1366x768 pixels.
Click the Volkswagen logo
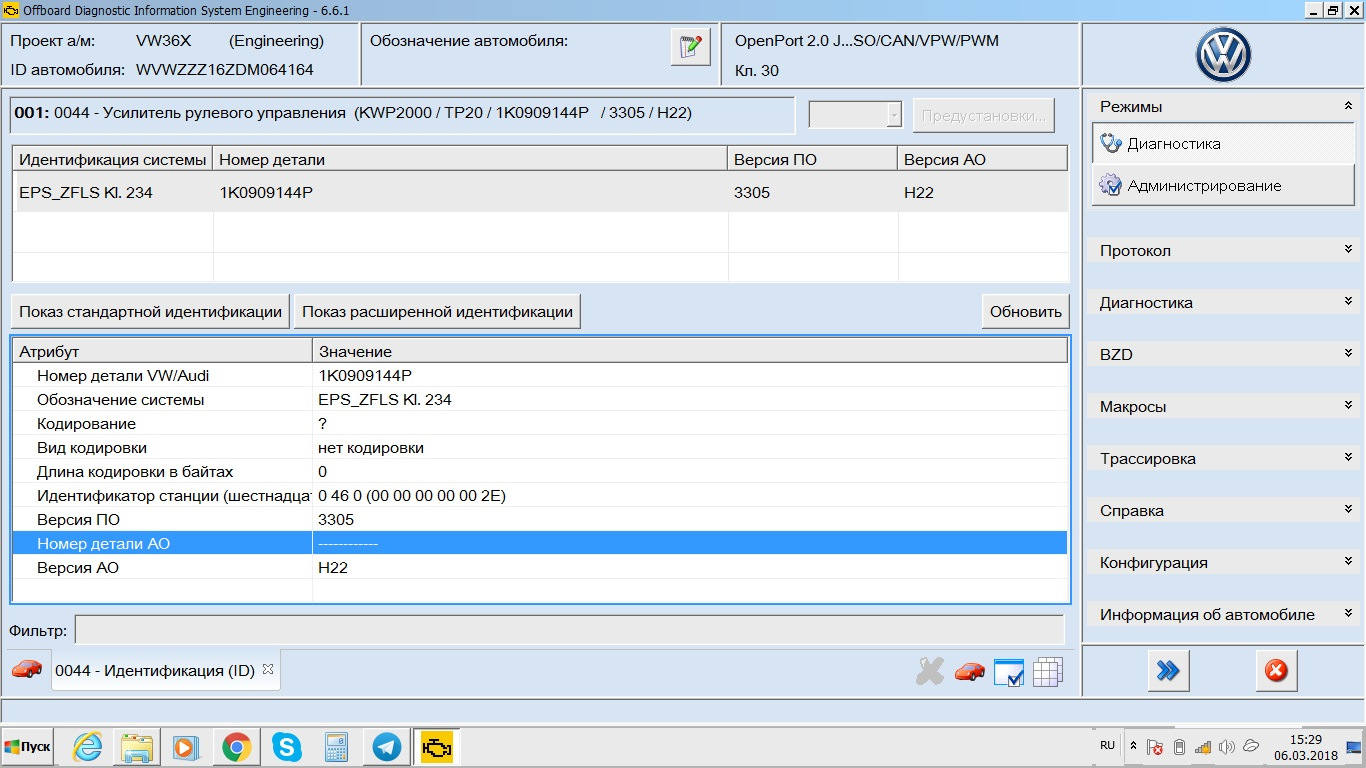[x=1223, y=55]
